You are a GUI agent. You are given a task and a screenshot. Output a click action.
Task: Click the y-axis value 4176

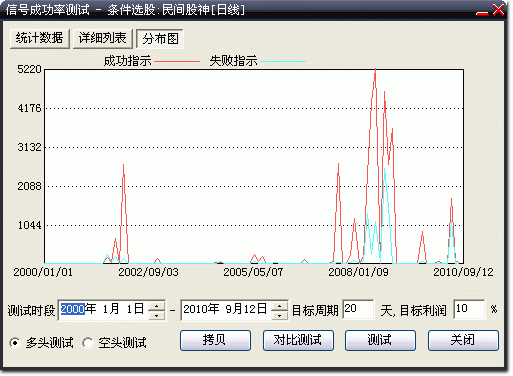coord(29,108)
